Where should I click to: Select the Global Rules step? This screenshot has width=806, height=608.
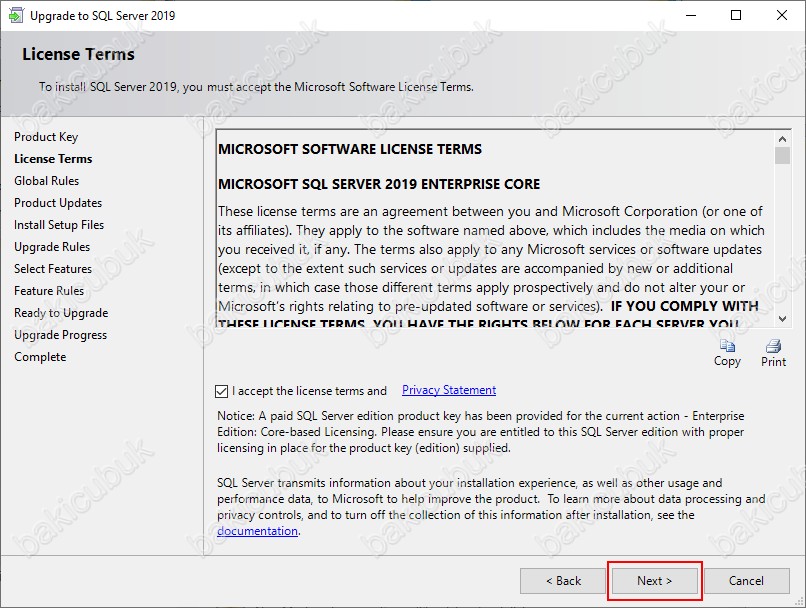(46, 181)
